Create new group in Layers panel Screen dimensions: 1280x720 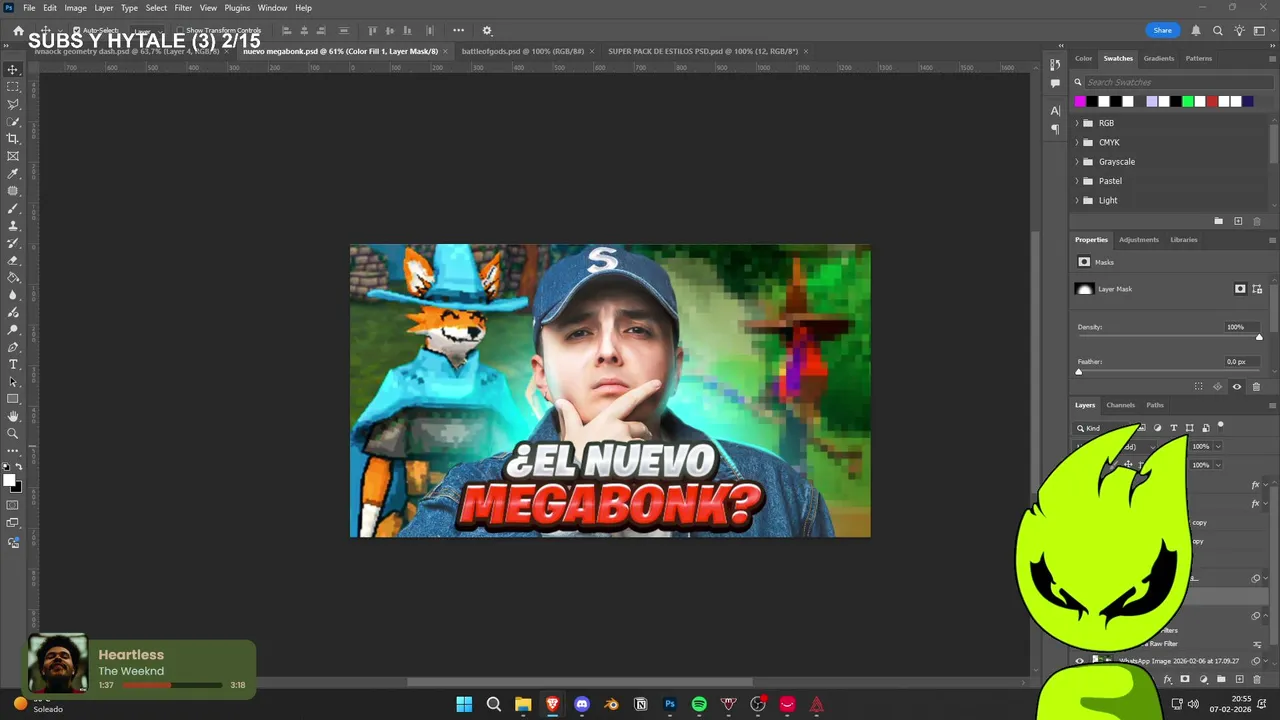[1221, 679]
